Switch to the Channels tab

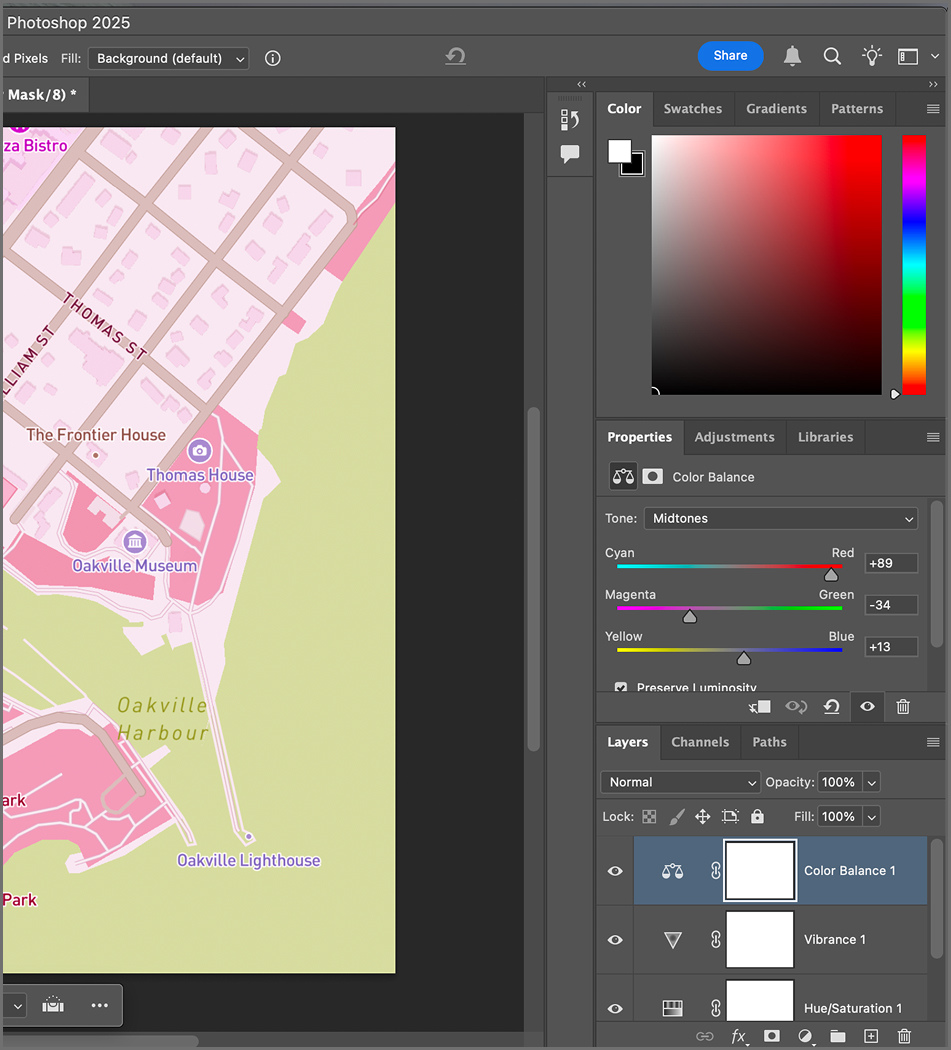coord(700,742)
